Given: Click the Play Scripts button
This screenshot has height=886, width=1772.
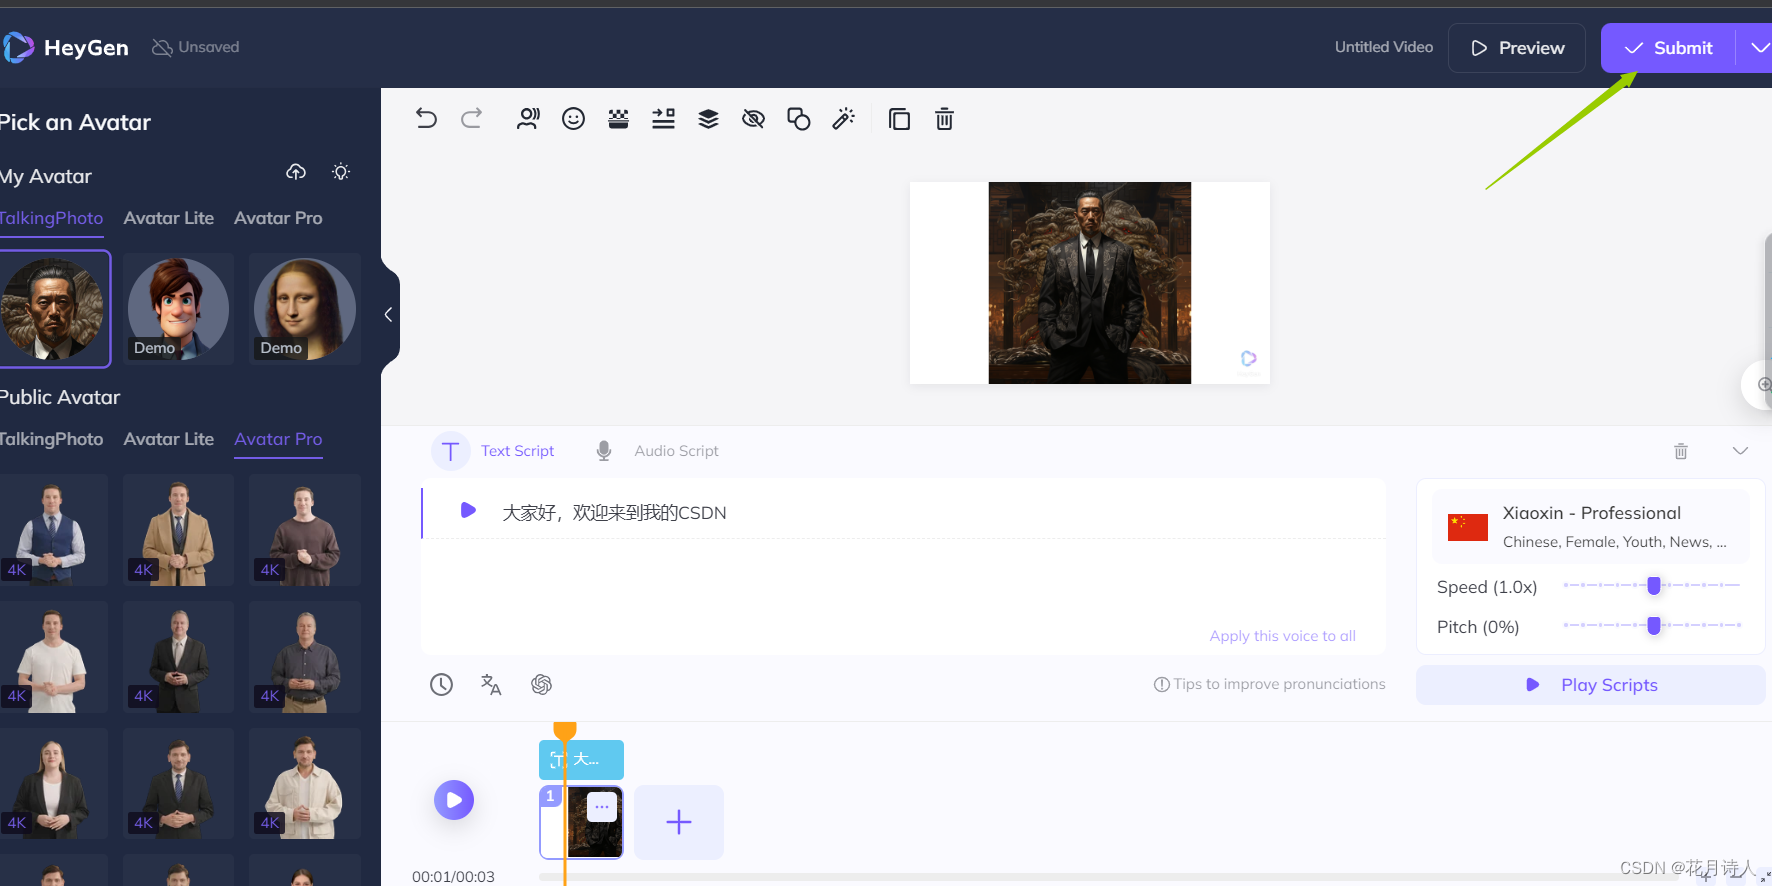Looking at the screenshot, I should [x=1590, y=685].
